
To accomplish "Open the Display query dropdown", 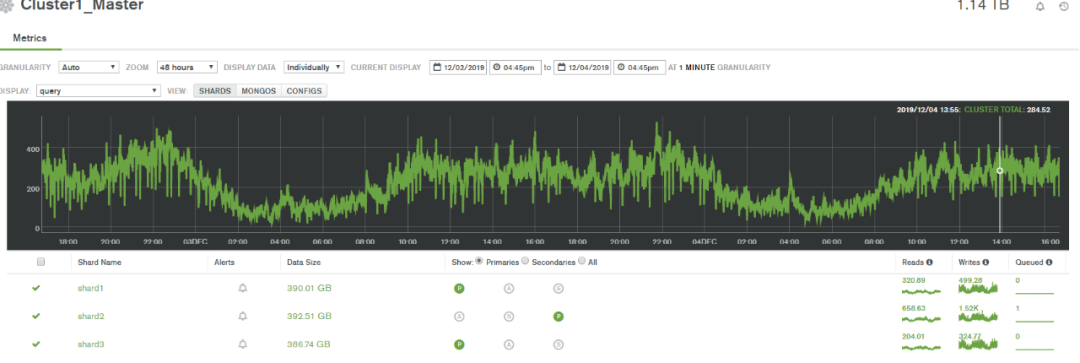I will [x=98, y=90].
